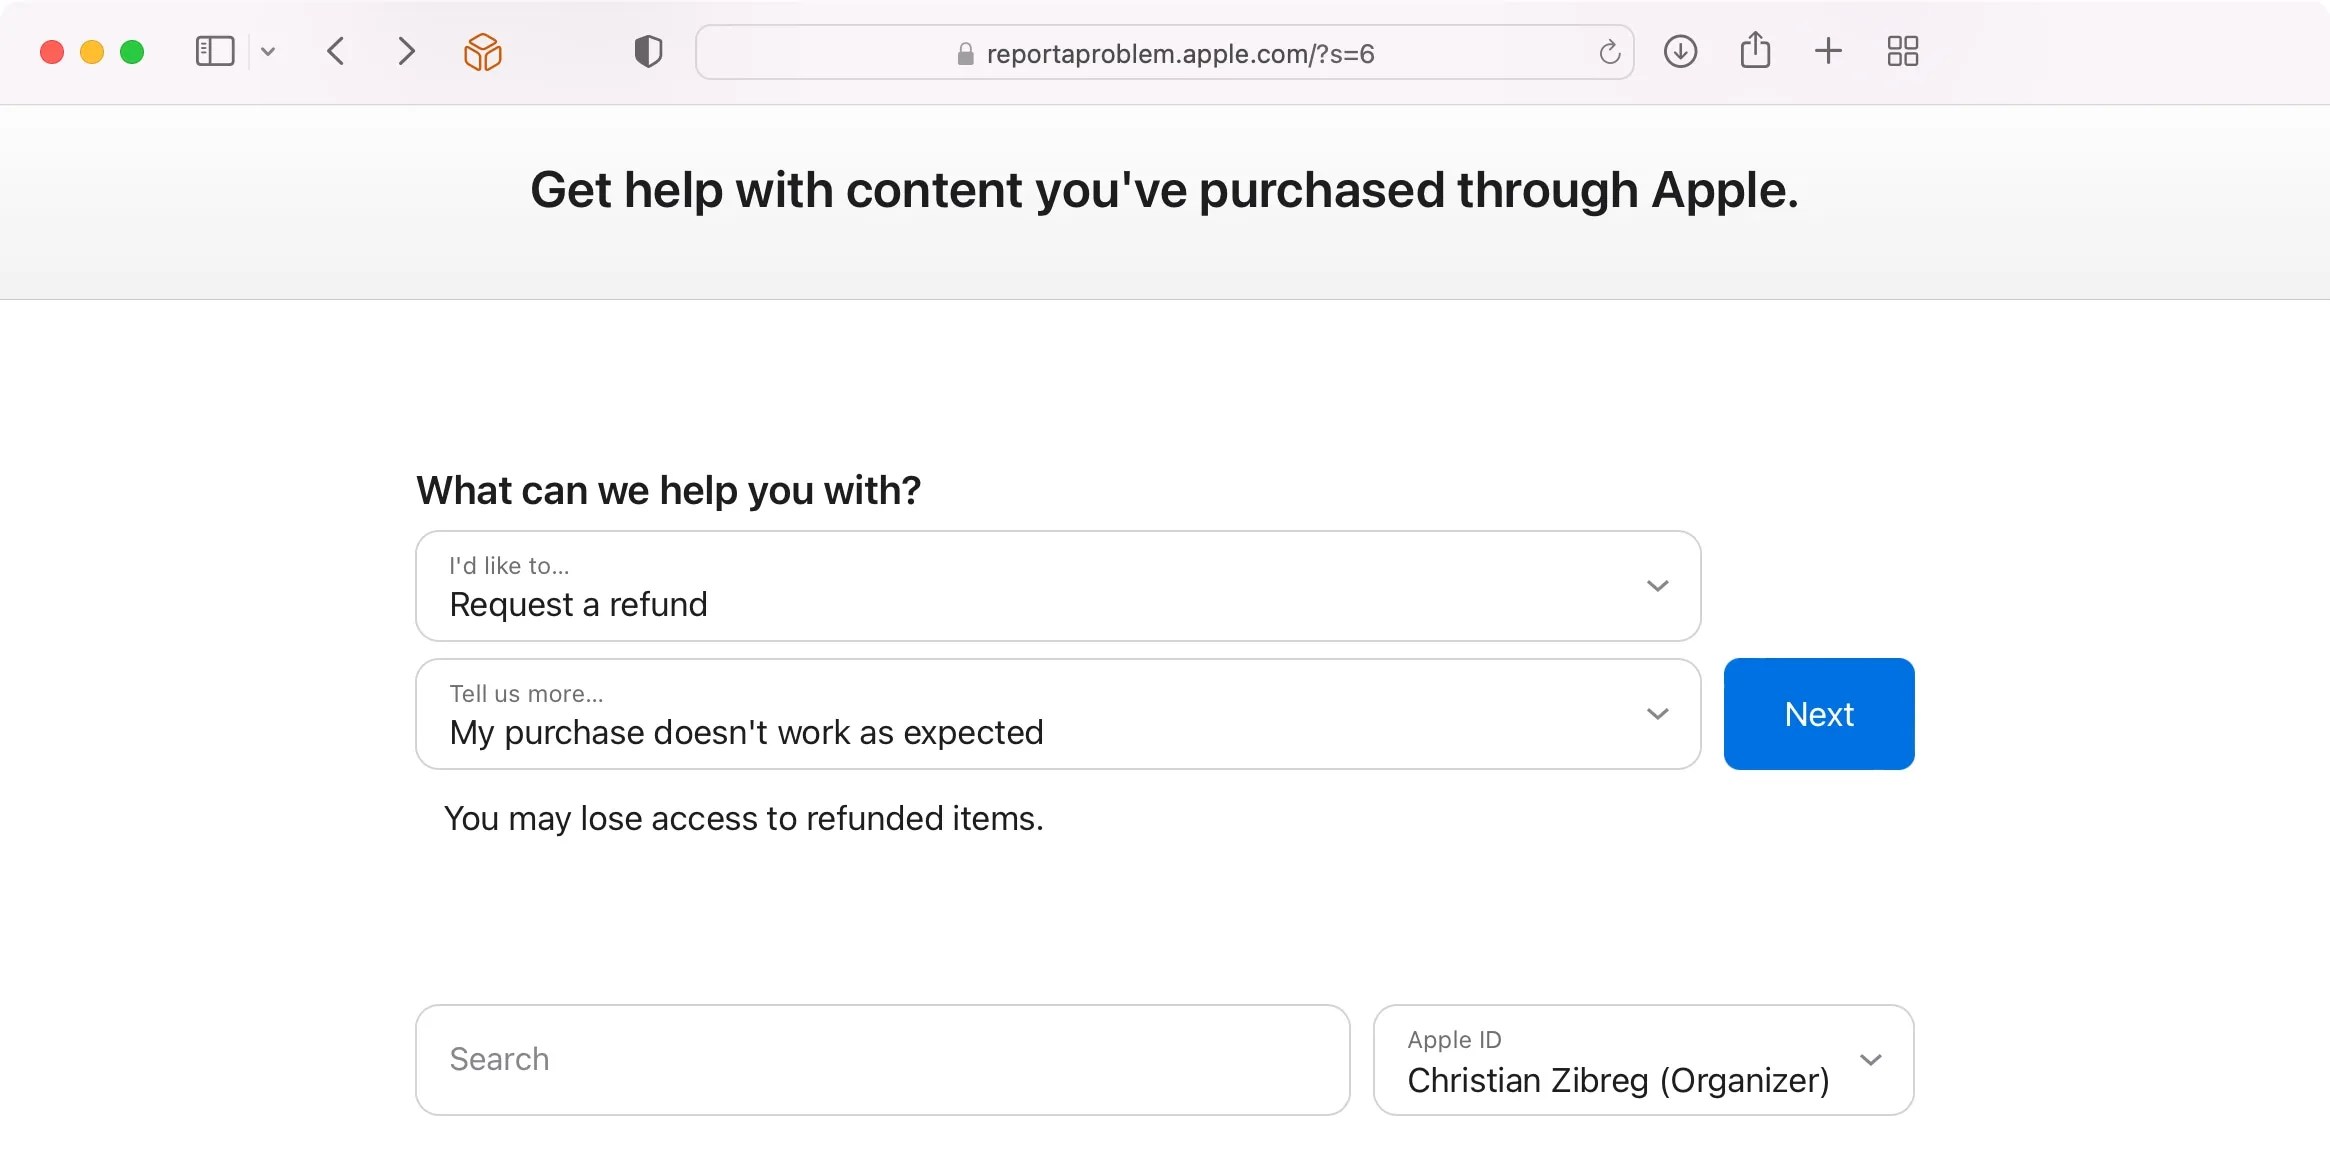The width and height of the screenshot is (2330, 1168).
Task: Click the Next button
Action: tap(1818, 713)
